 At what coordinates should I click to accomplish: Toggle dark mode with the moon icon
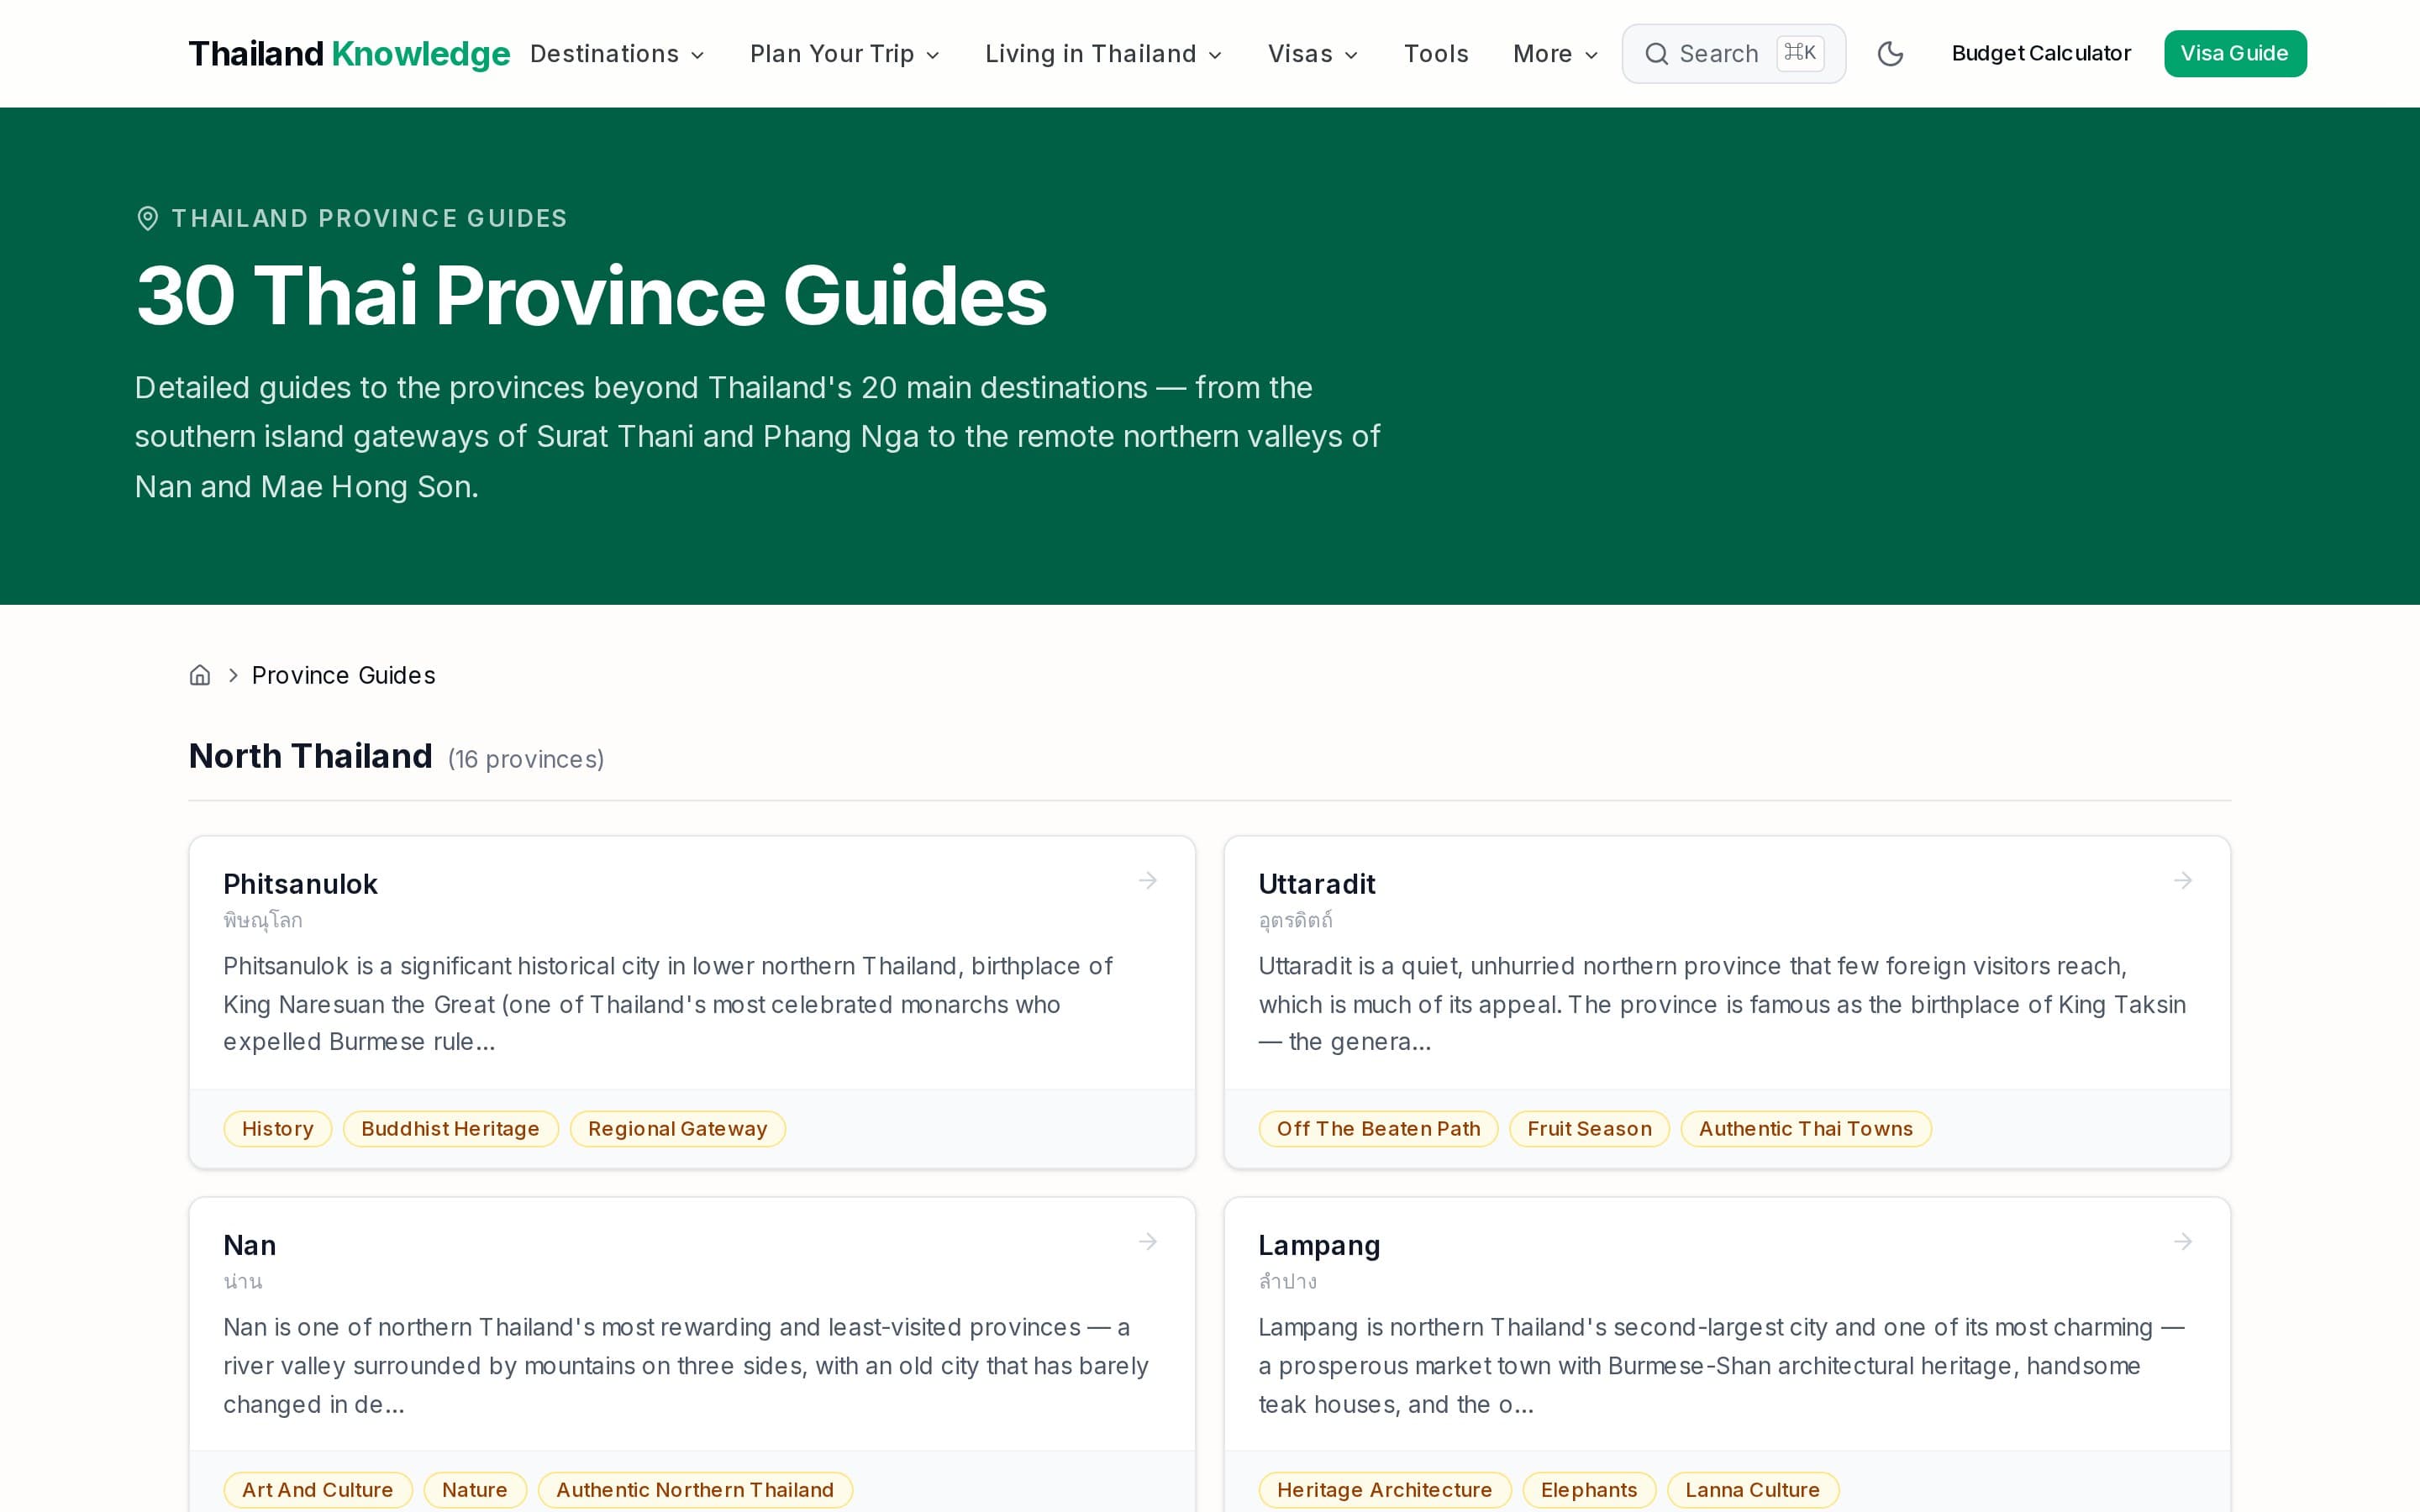coord(1889,54)
